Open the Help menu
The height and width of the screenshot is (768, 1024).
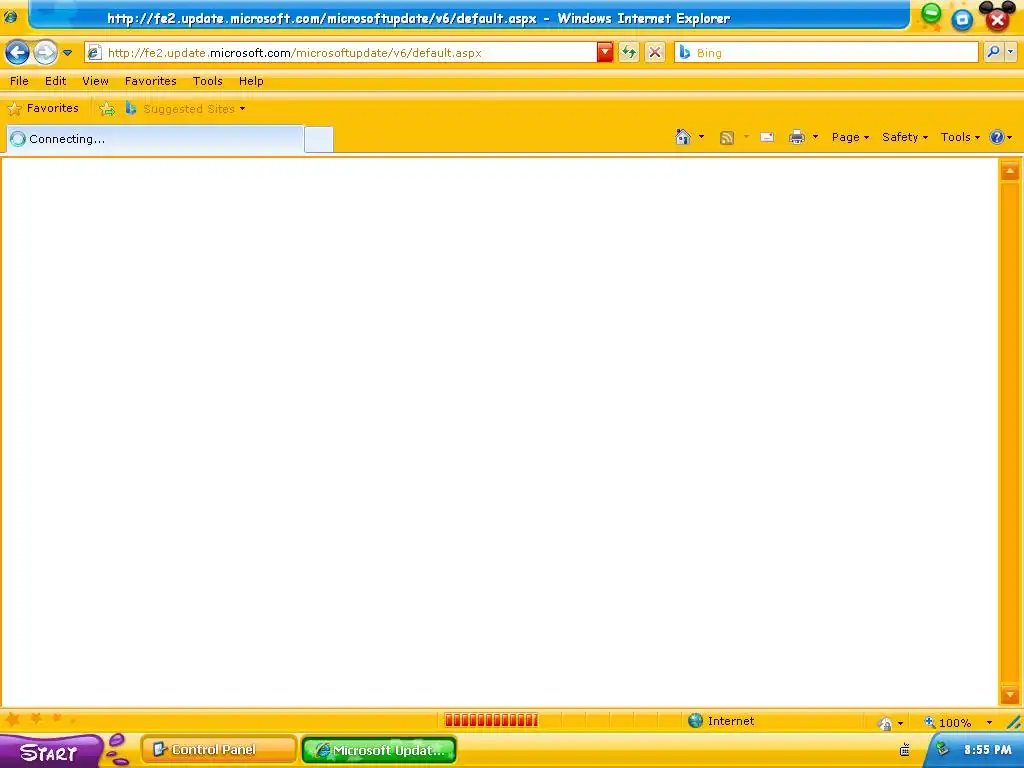[251, 81]
